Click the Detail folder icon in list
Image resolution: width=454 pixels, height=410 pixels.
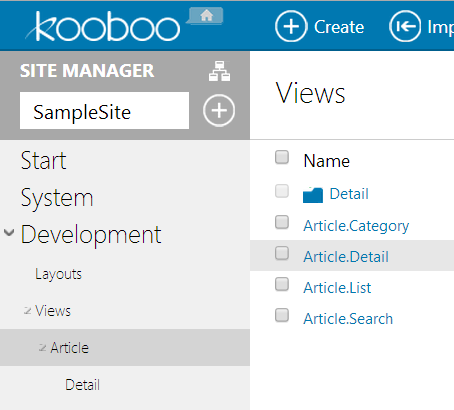[x=313, y=195]
